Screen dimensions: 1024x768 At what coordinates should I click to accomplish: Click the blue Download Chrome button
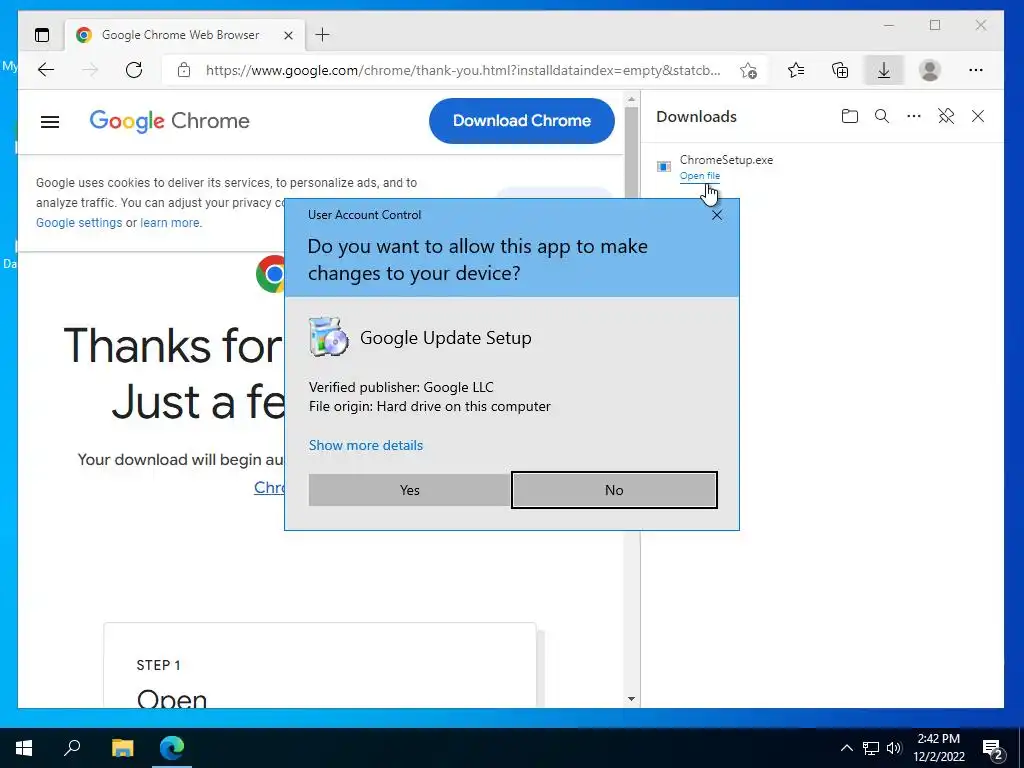pos(522,121)
